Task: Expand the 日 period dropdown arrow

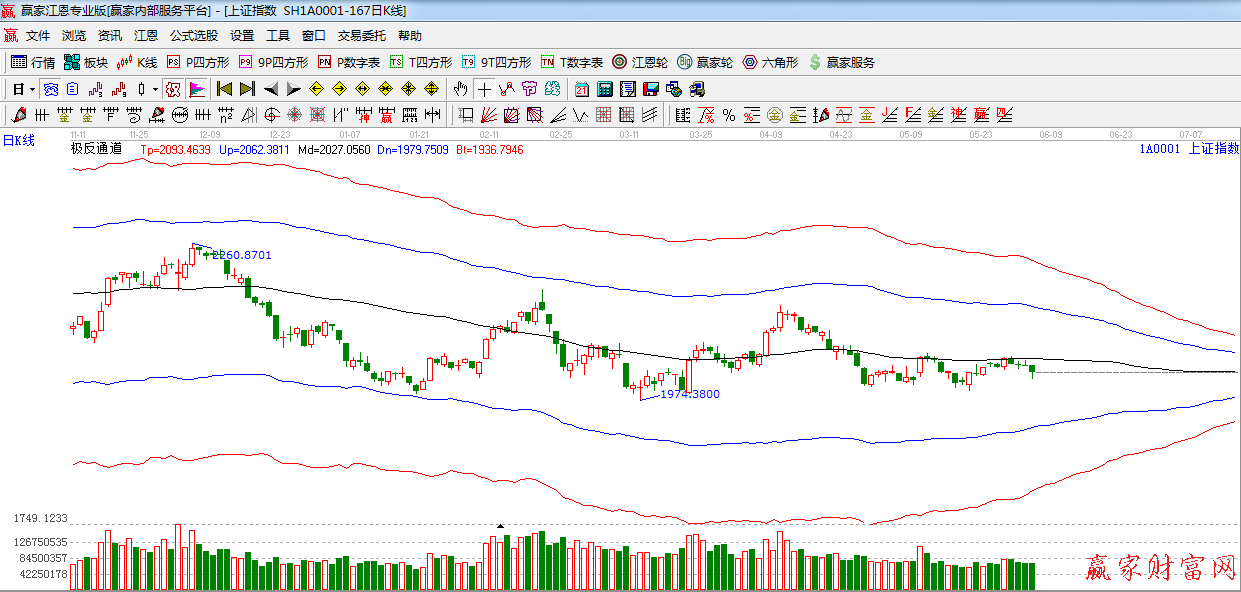Action: (x=32, y=89)
